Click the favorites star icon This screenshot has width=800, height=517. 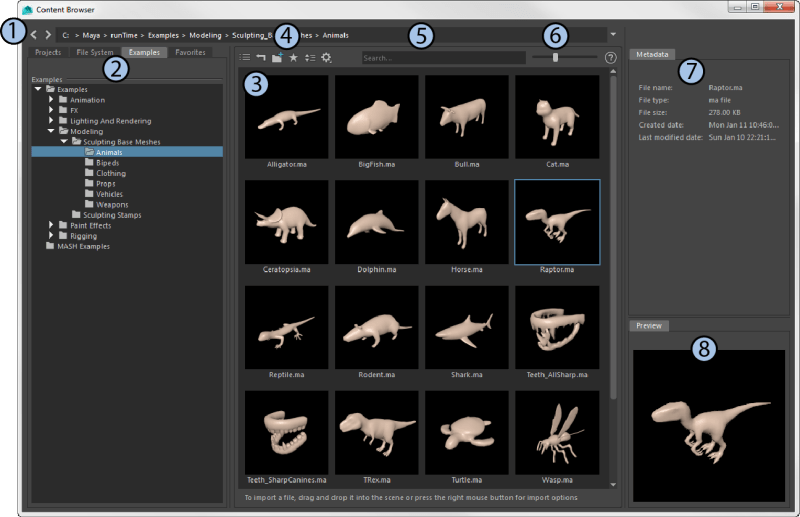293,58
